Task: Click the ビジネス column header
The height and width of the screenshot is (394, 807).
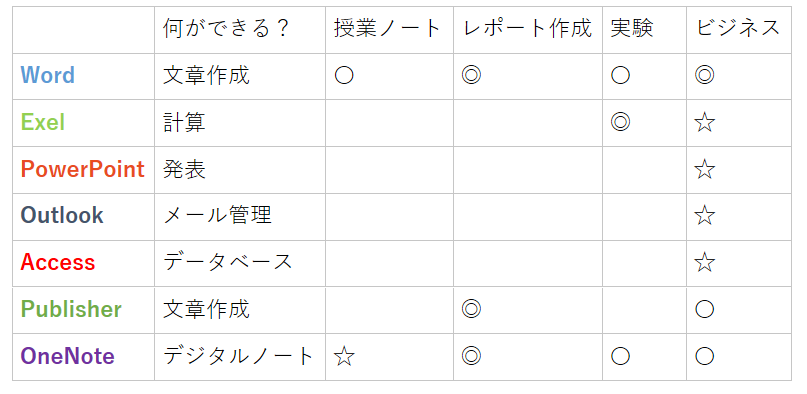Action: 738,29
